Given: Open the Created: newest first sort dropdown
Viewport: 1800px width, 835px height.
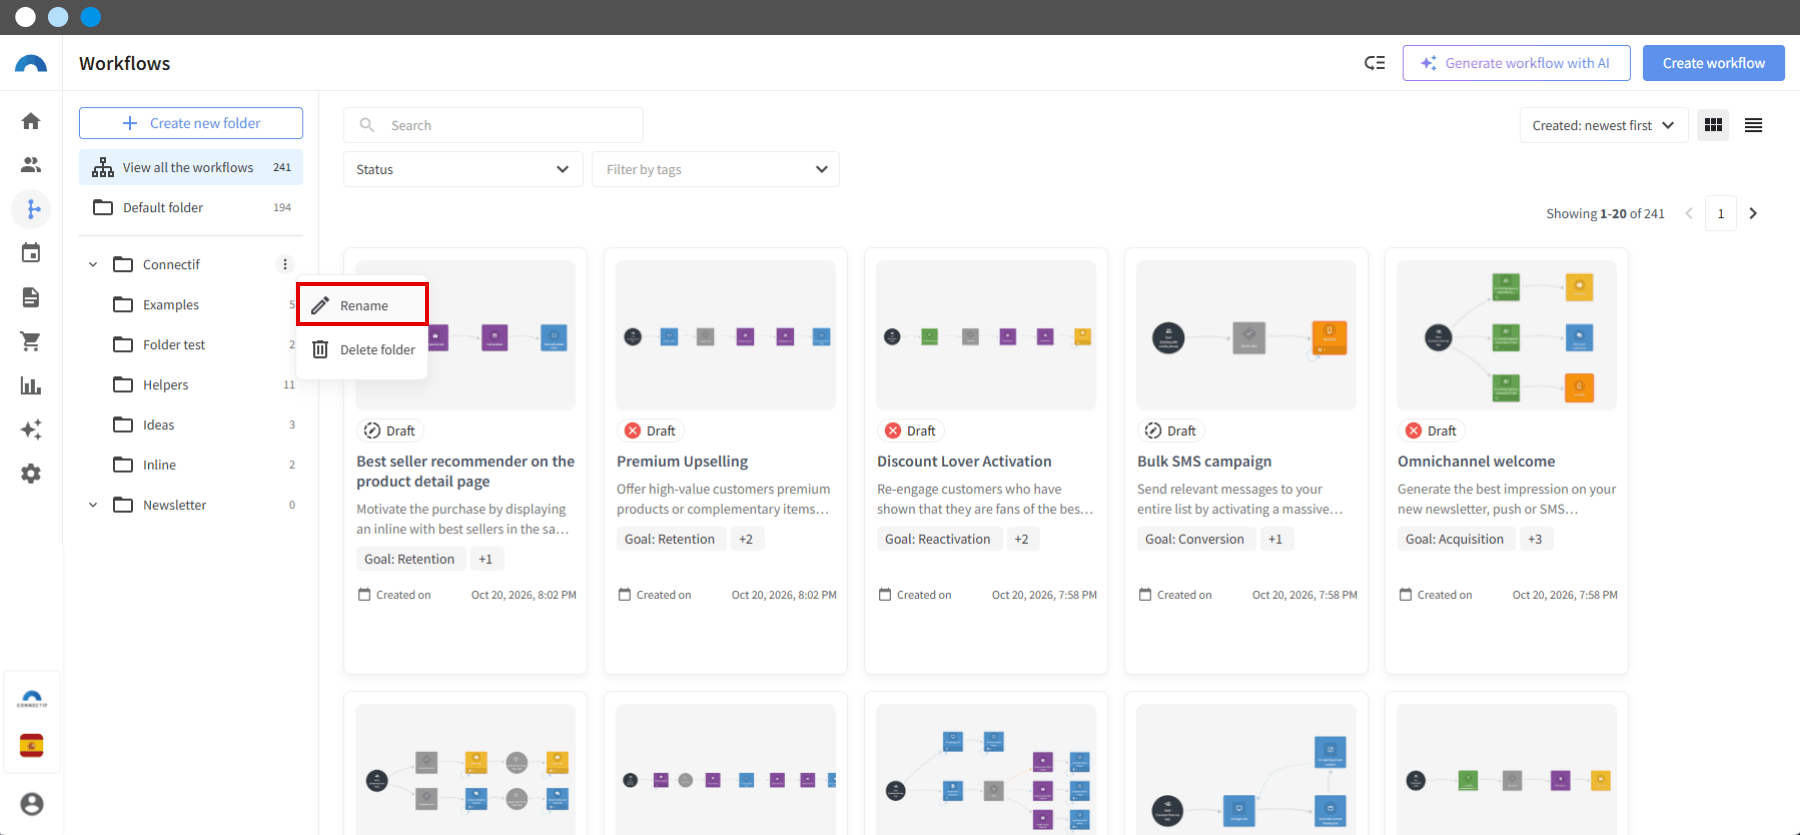Looking at the screenshot, I should [x=1604, y=125].
